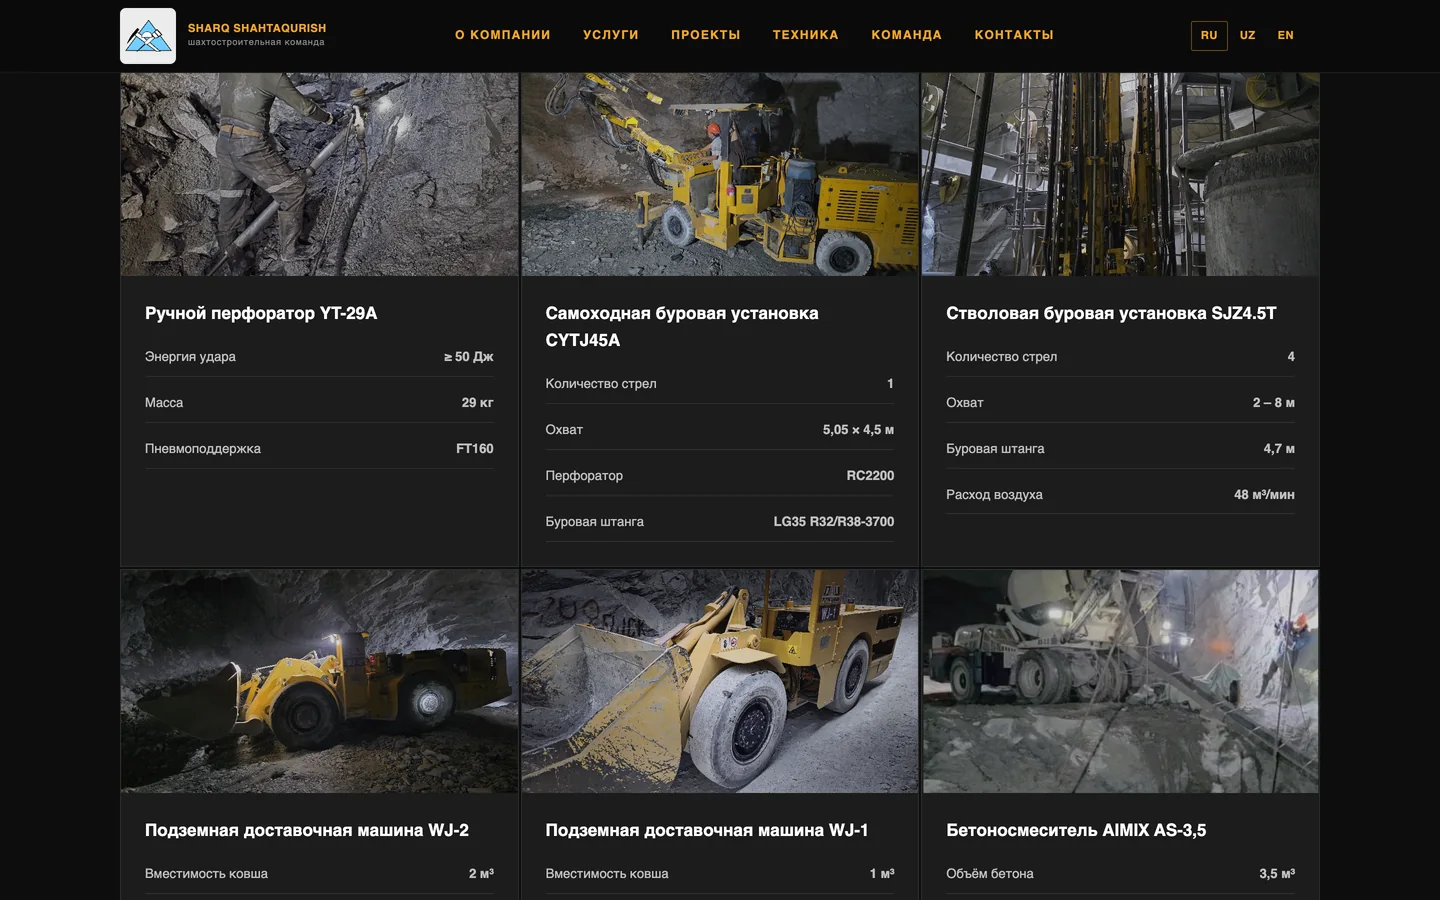Click the Объём бетона label
The image size is (1440, 900).
pos(990,873)
